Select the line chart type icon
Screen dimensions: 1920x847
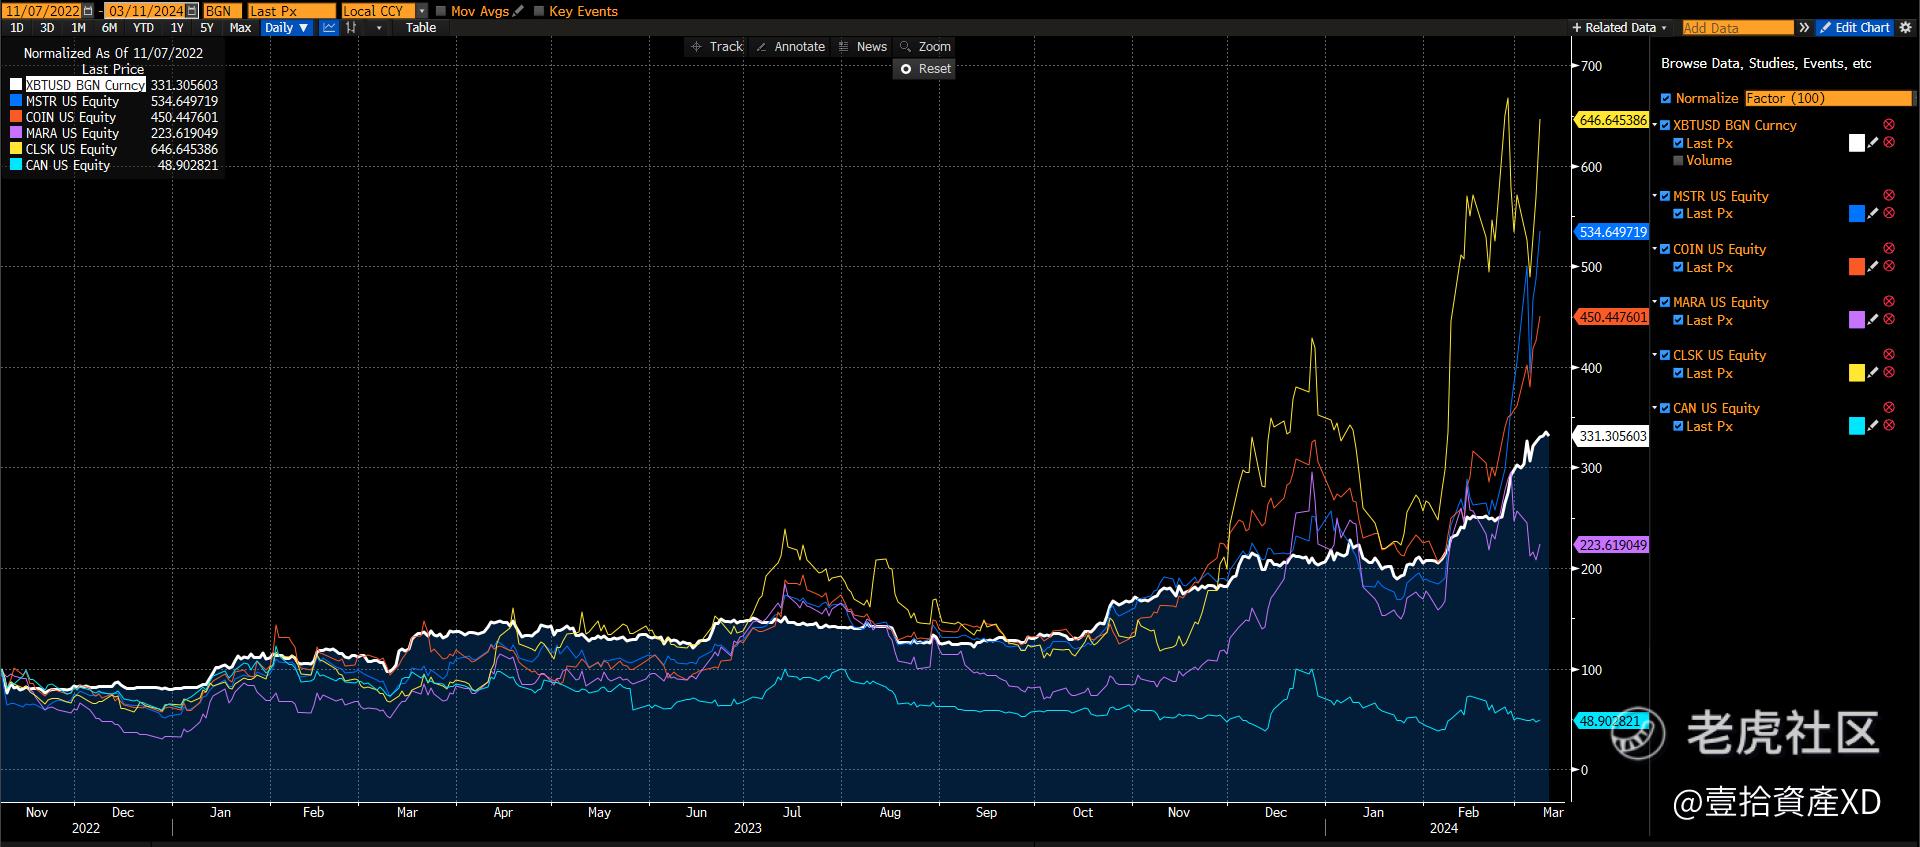[329, 28]
